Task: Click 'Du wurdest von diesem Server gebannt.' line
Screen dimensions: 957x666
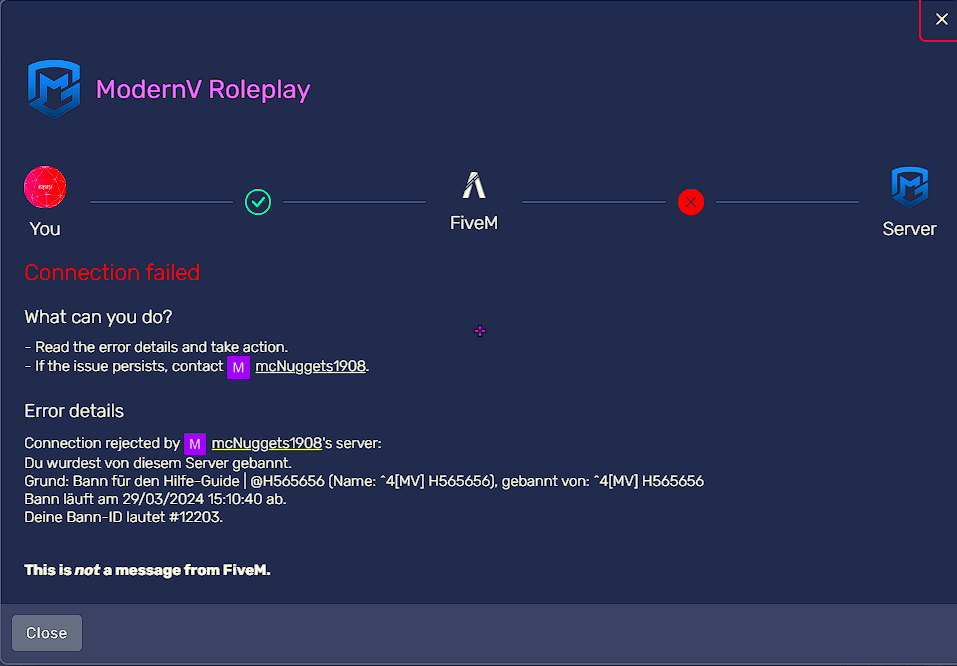Action: coord(158,463)
